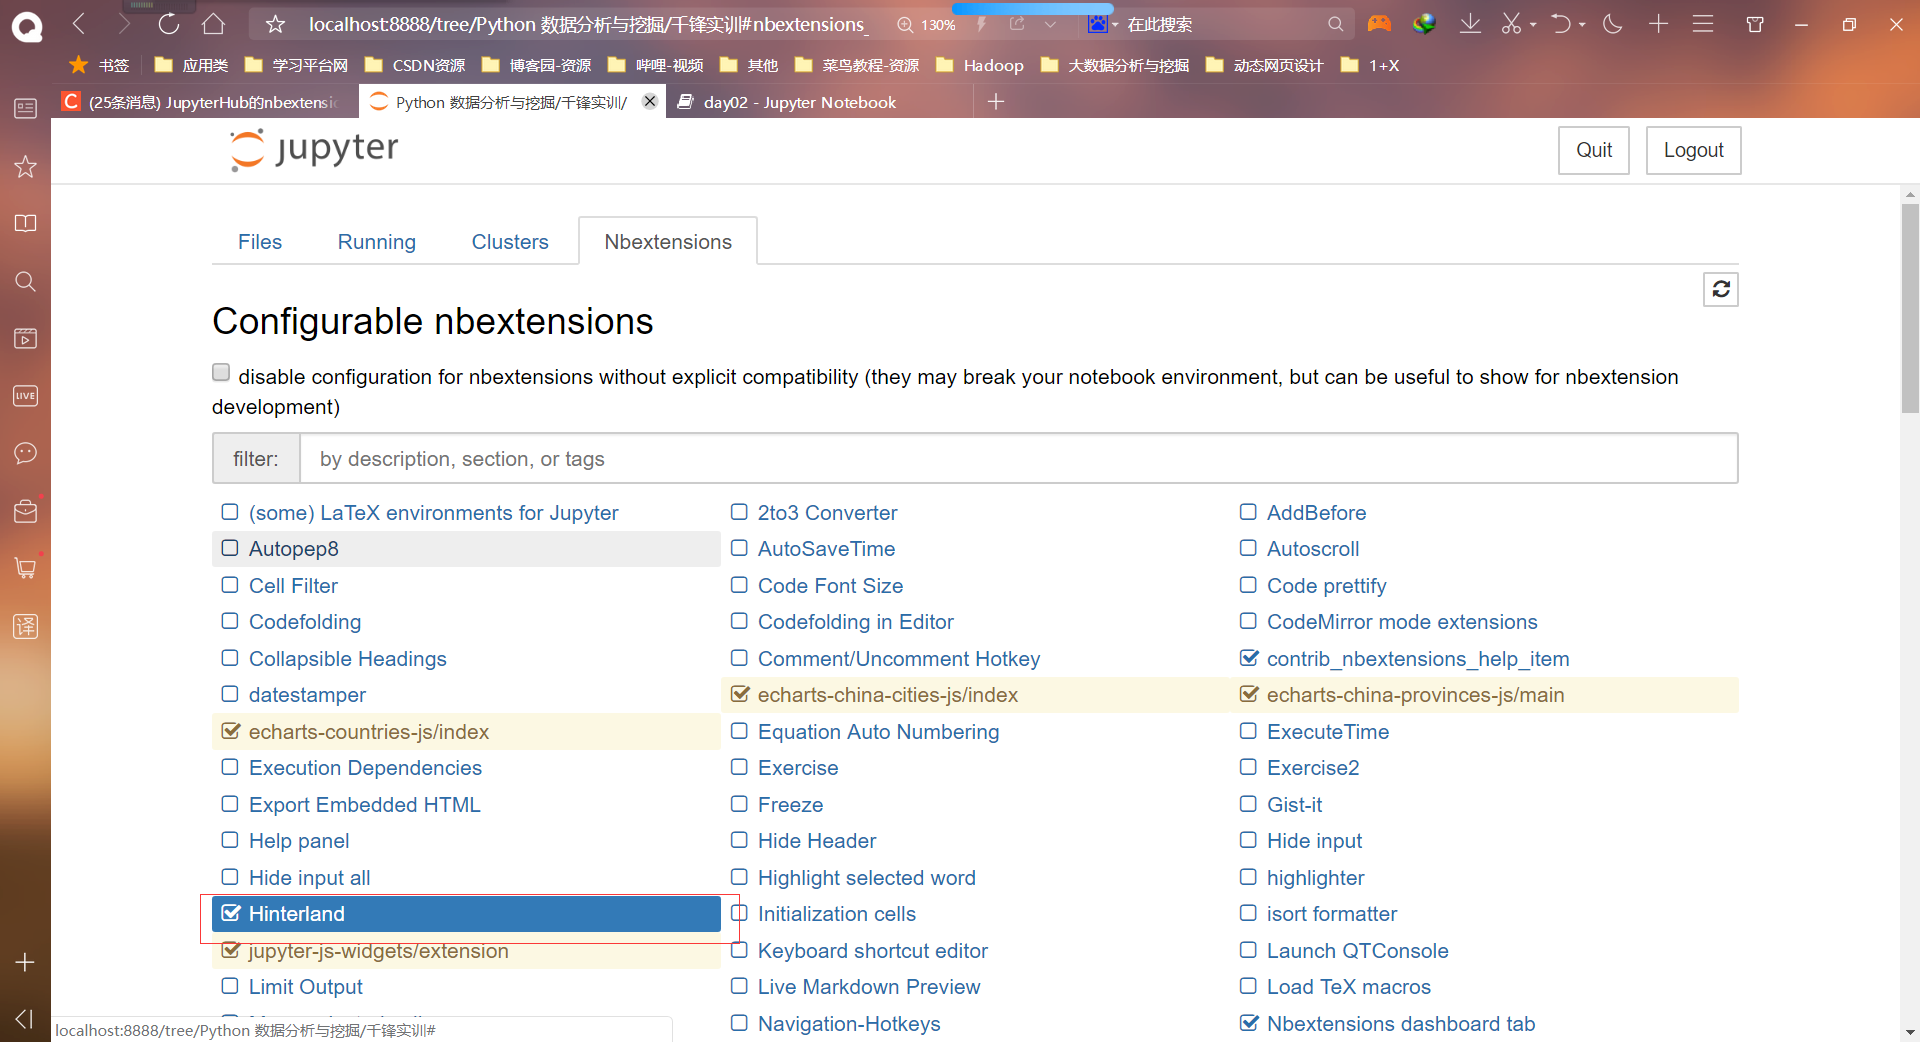The height and width of the screenshot is (1042, 1920).
Task: Toggle the disable configuration compatibility checkbox
Action: tap(221, 373)
